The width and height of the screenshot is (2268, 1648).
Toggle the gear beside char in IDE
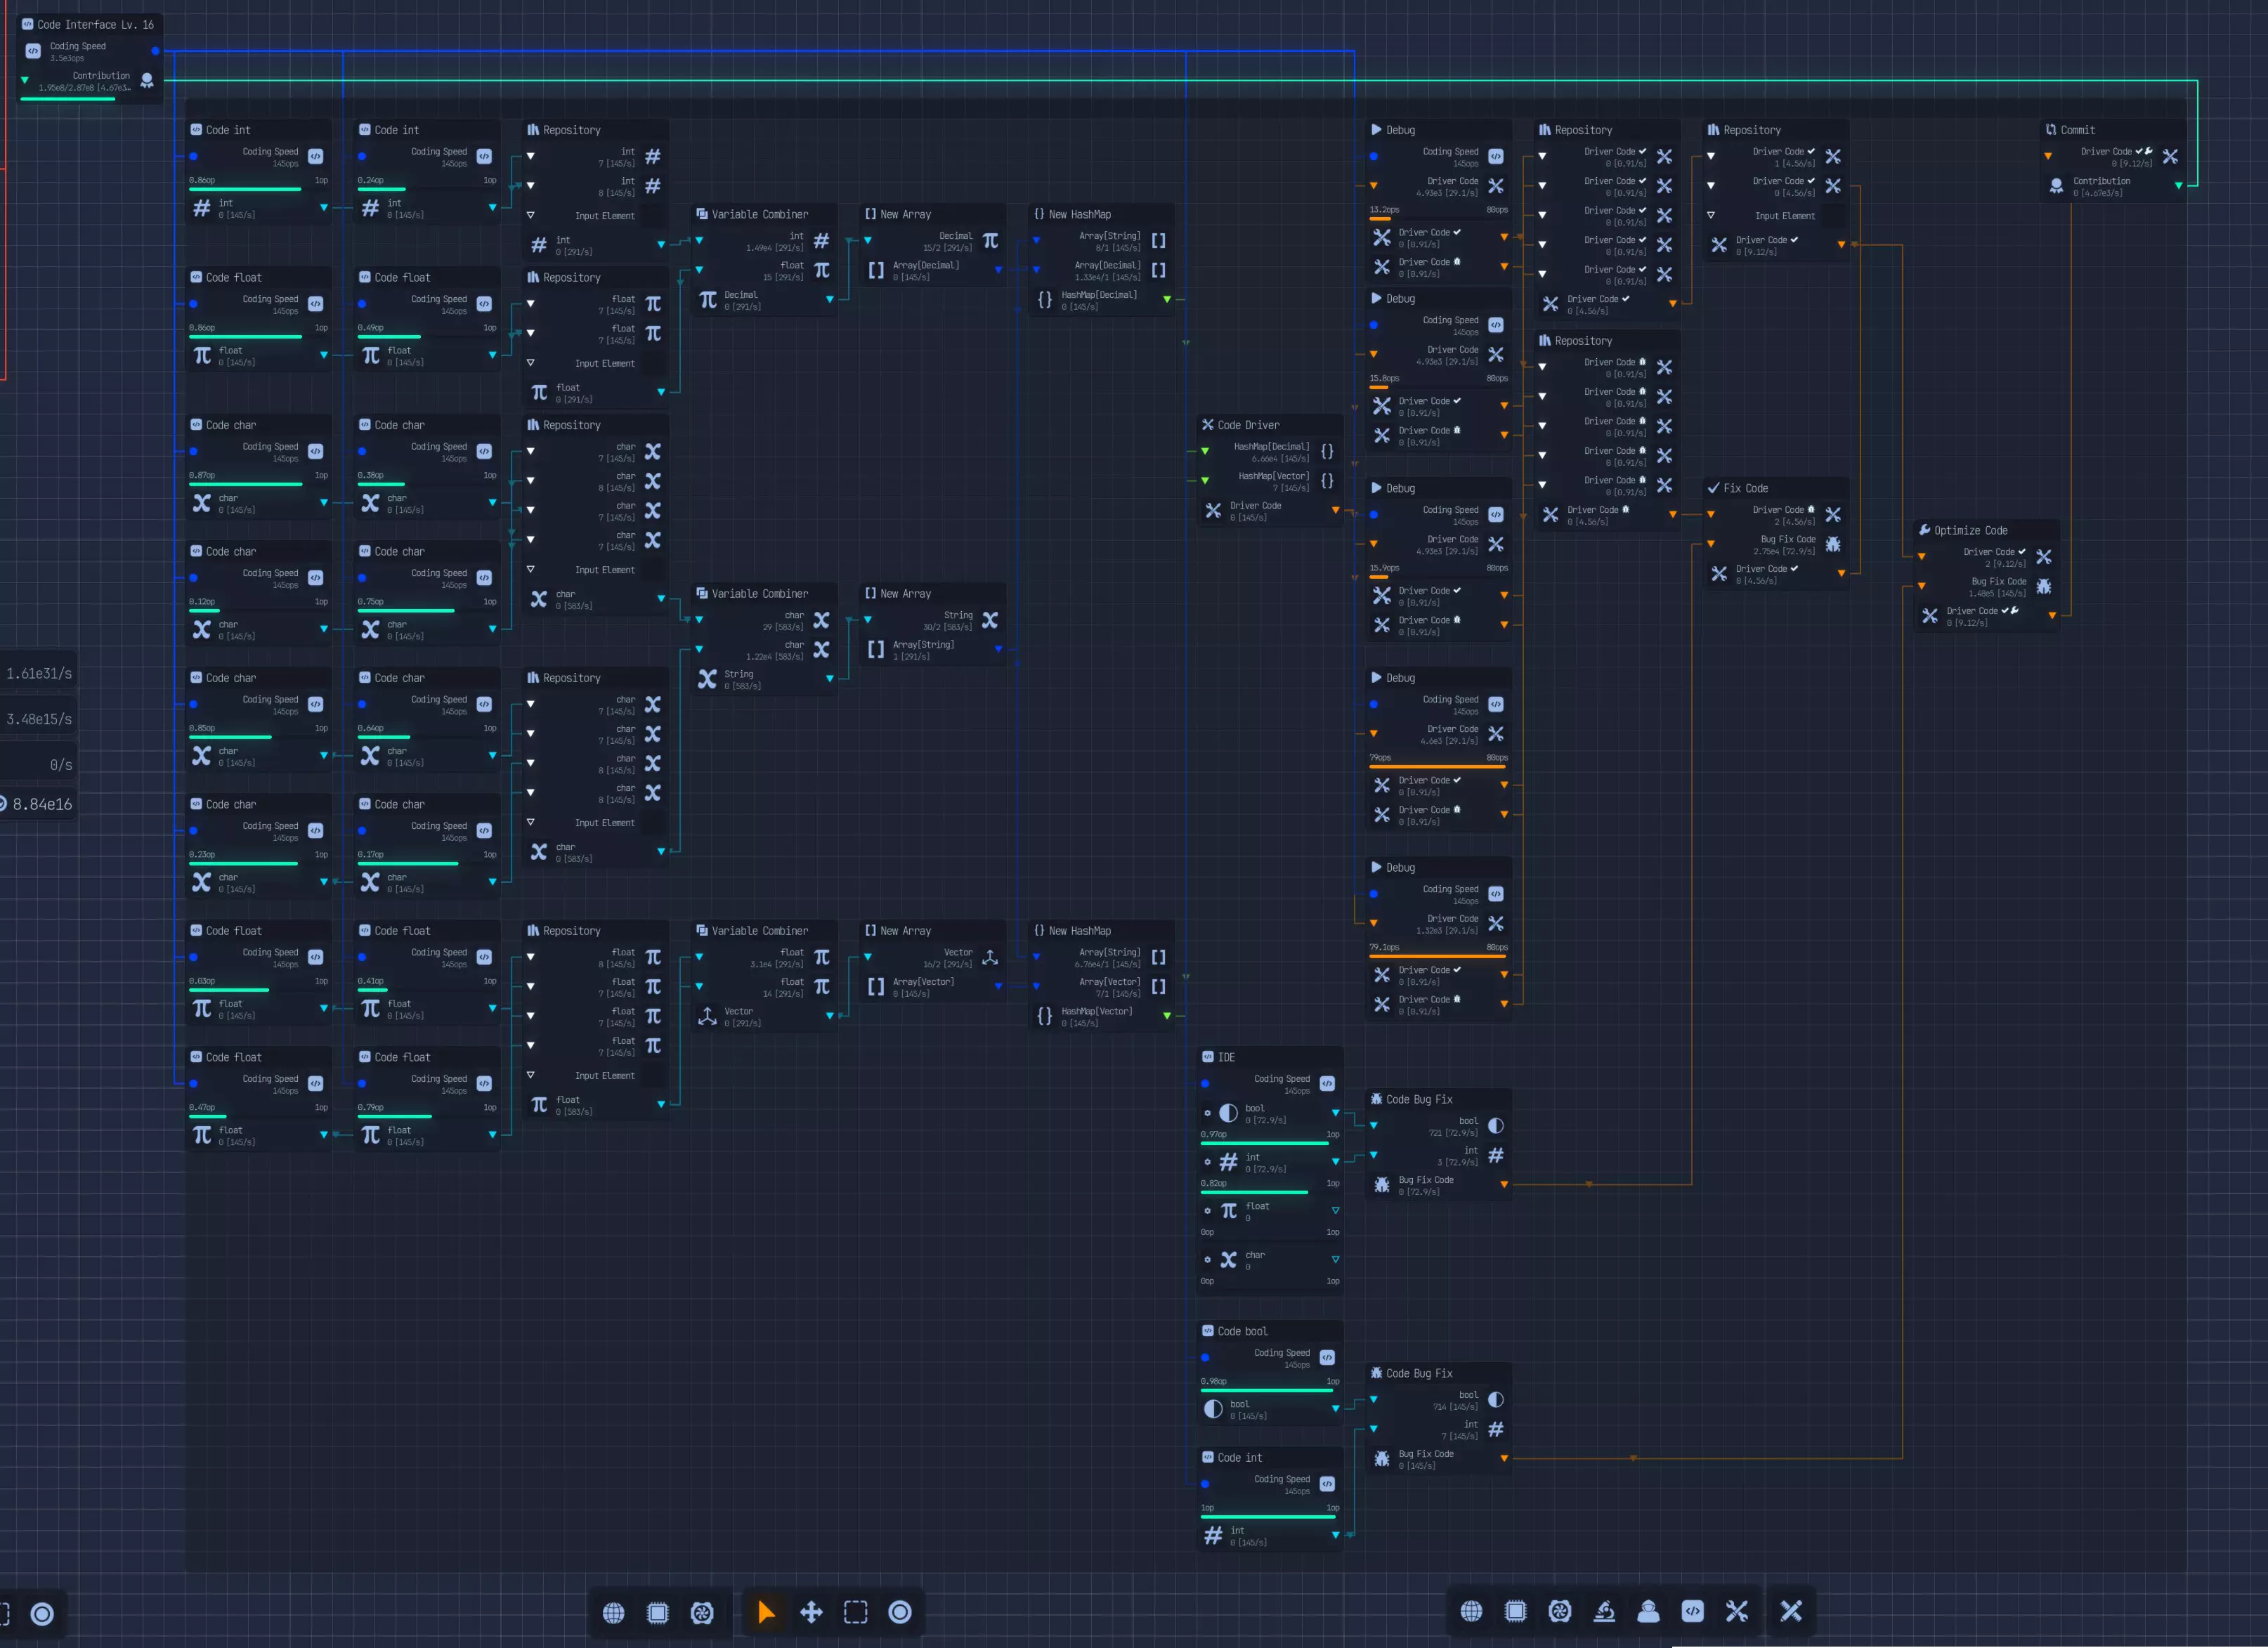pyautogui.click(x=1208, y=1260)
